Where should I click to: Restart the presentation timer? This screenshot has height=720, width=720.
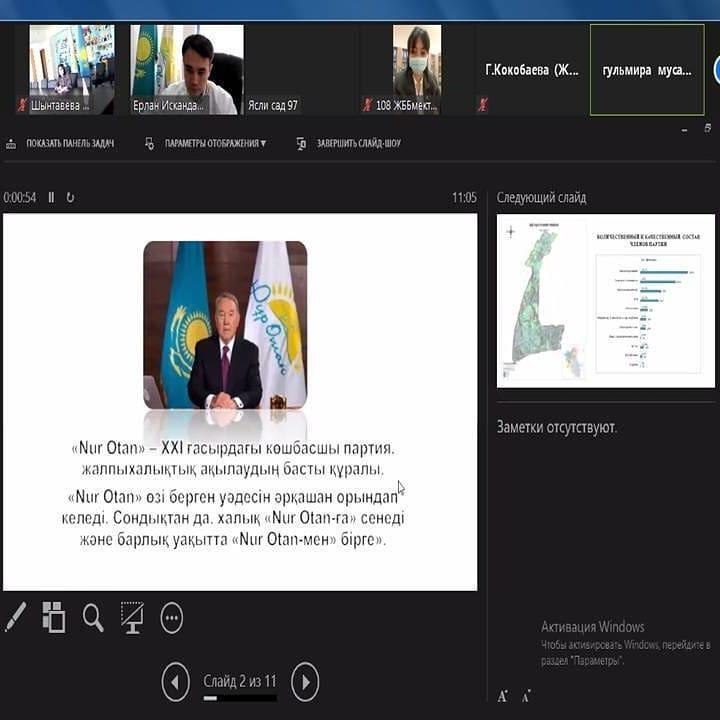[70, 197]
